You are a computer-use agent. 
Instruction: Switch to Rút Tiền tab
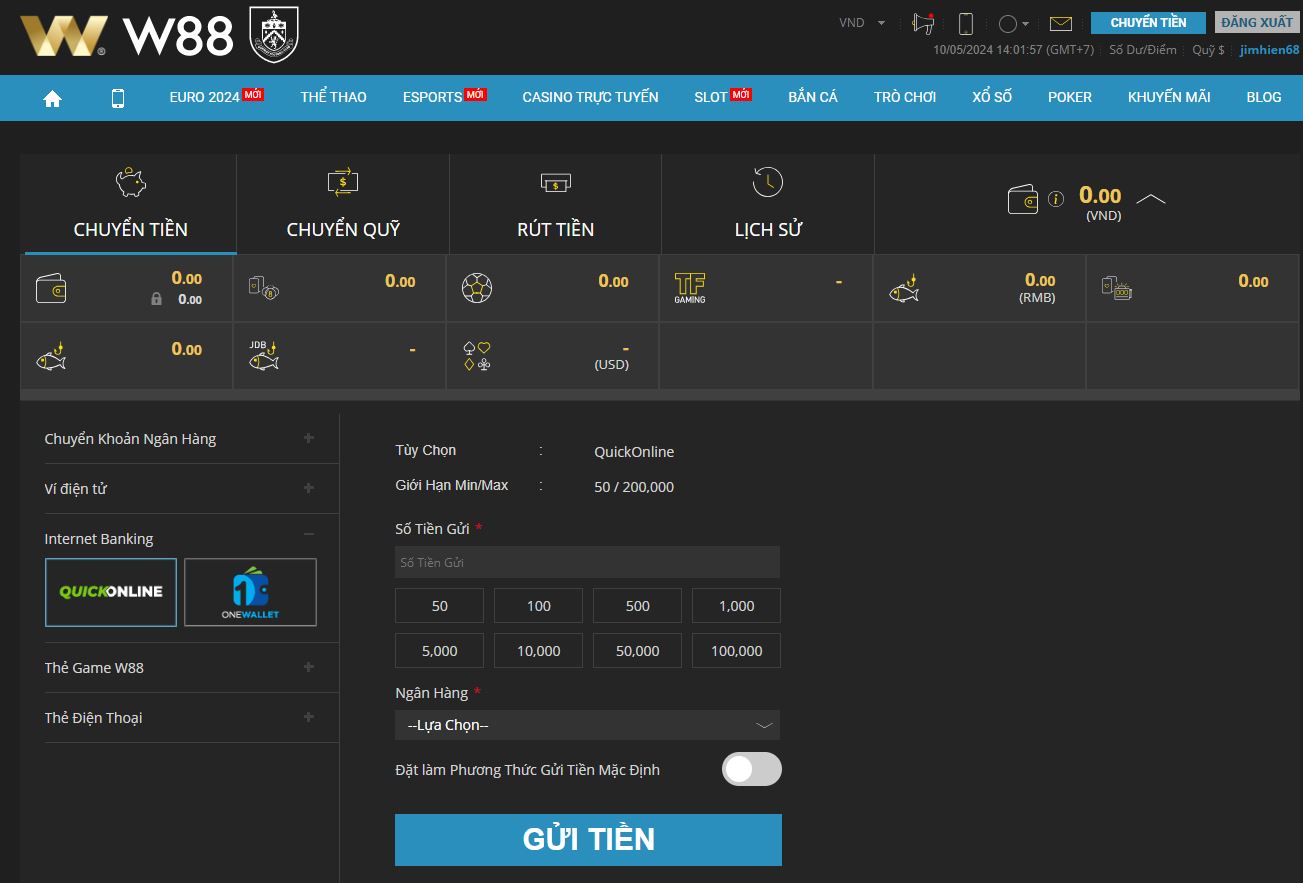pos(555,204)
